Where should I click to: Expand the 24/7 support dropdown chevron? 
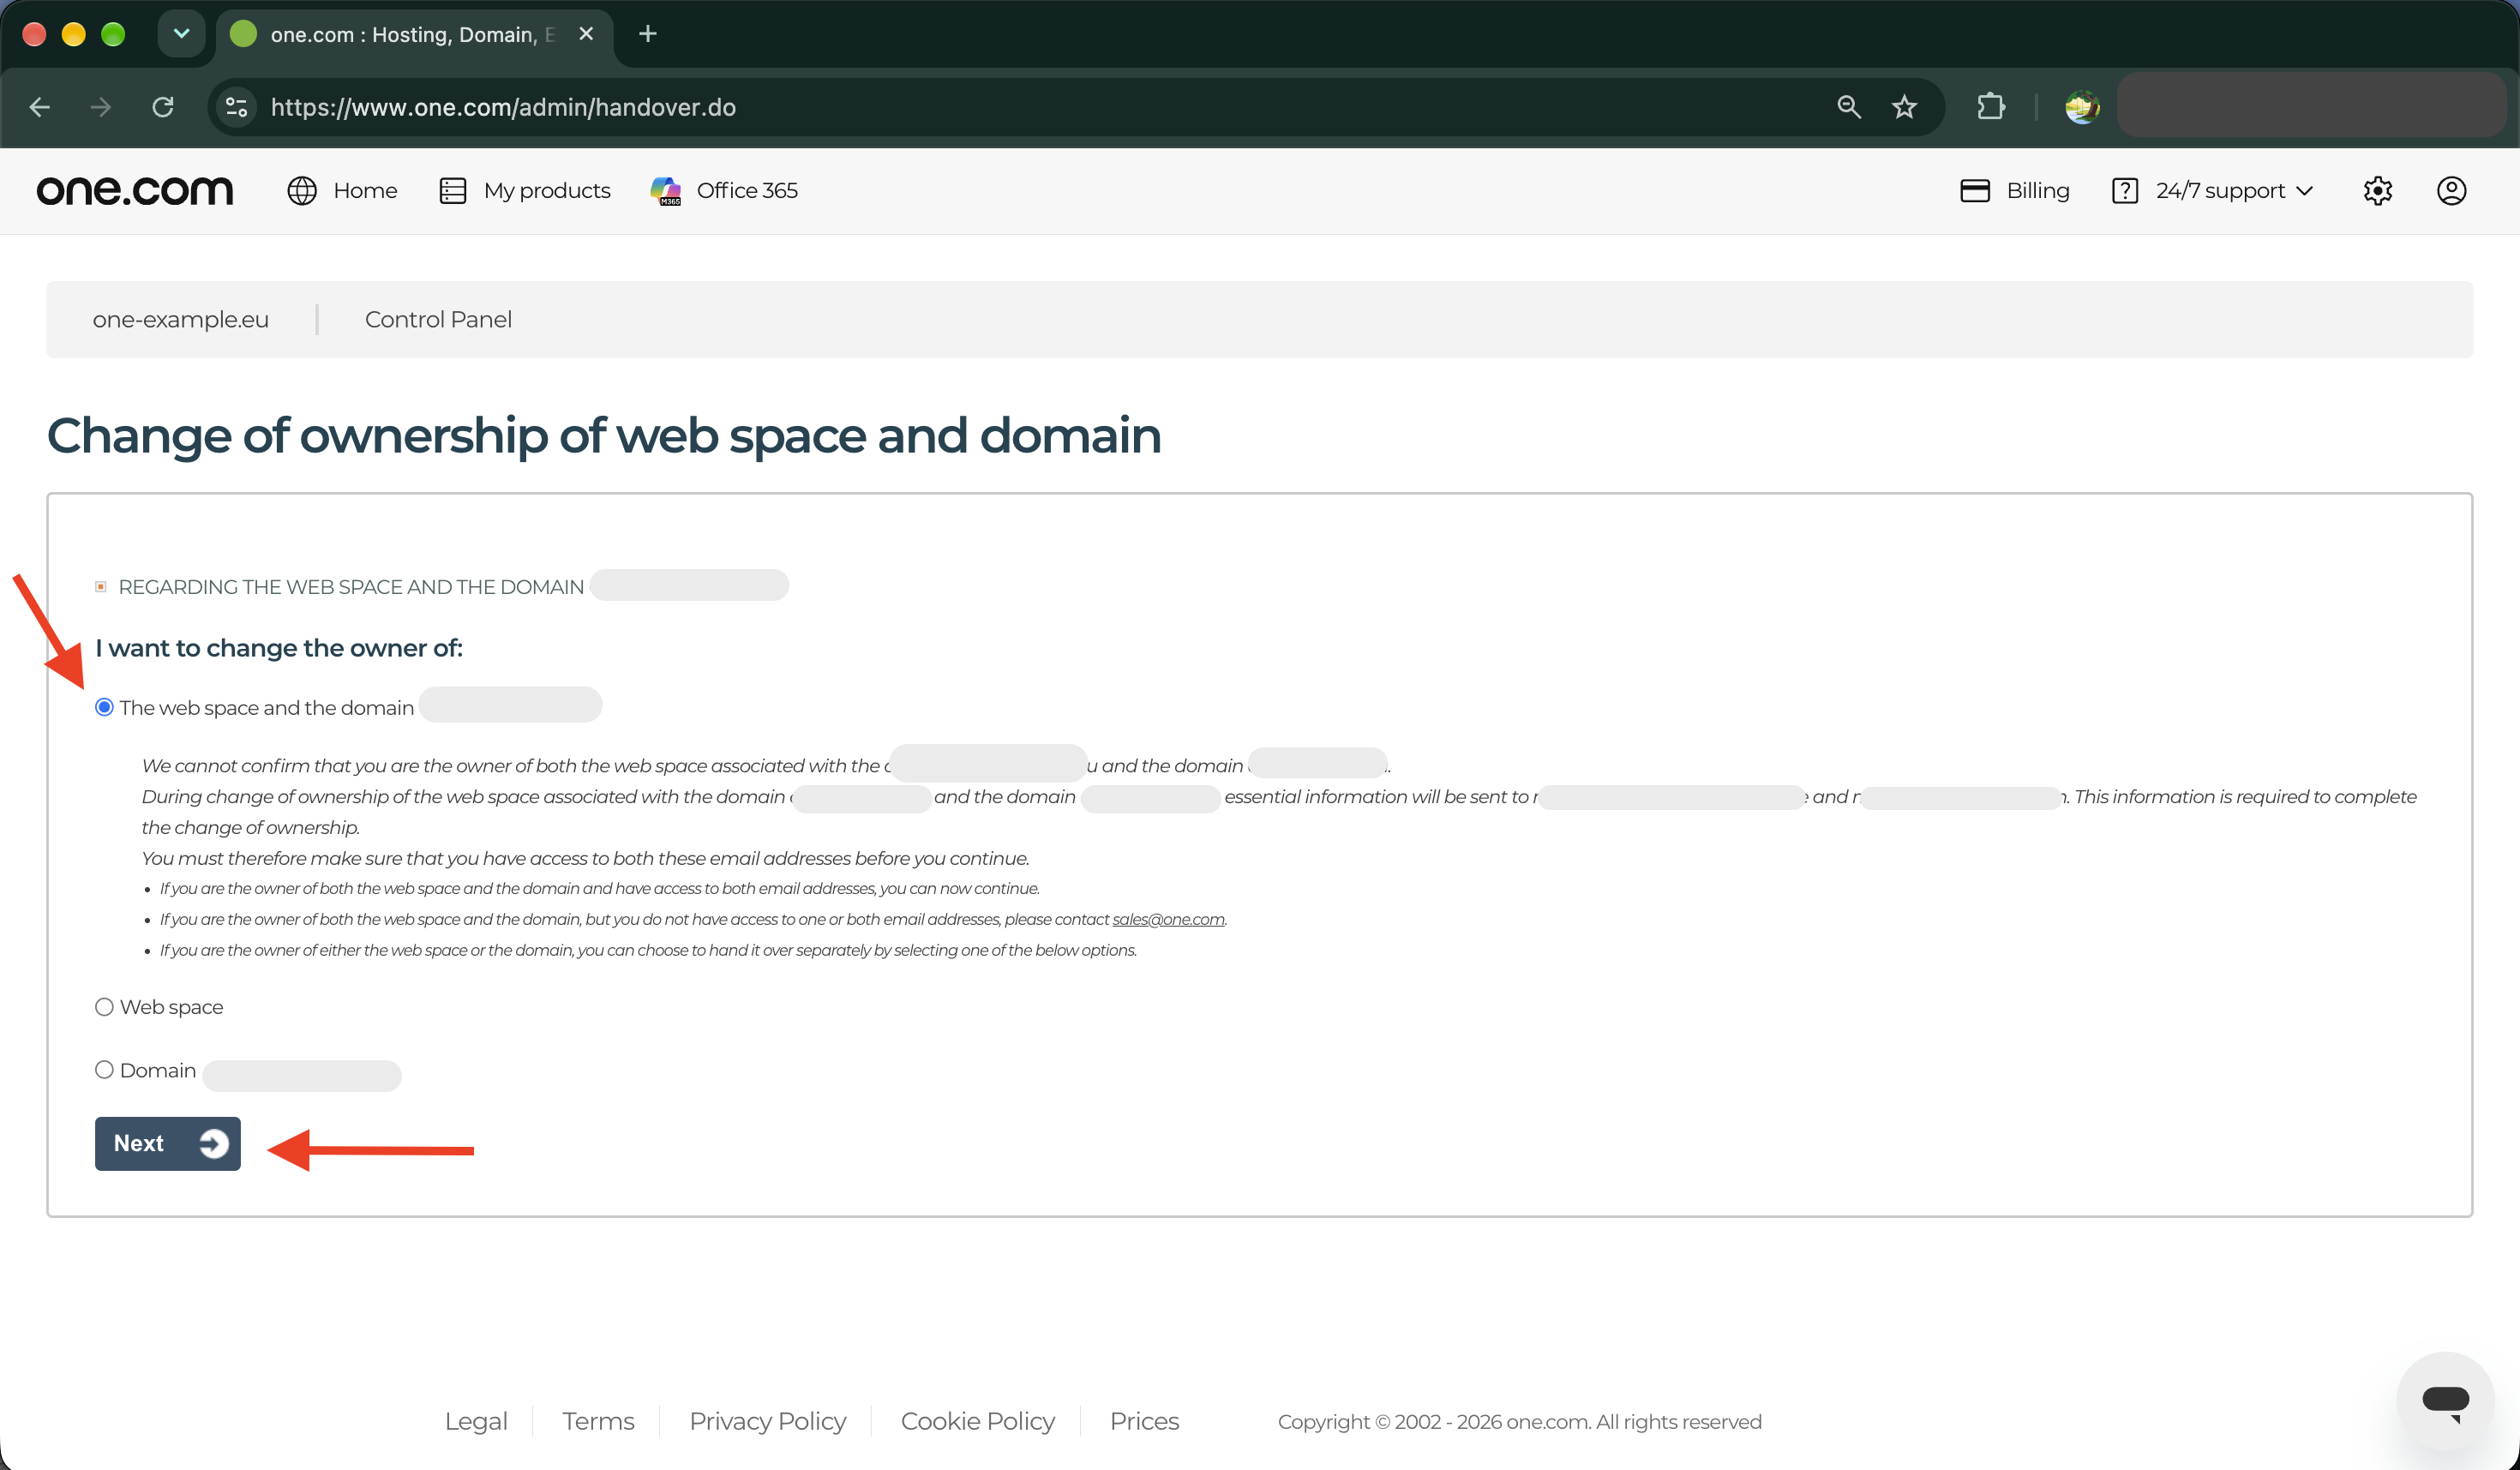2305,191
